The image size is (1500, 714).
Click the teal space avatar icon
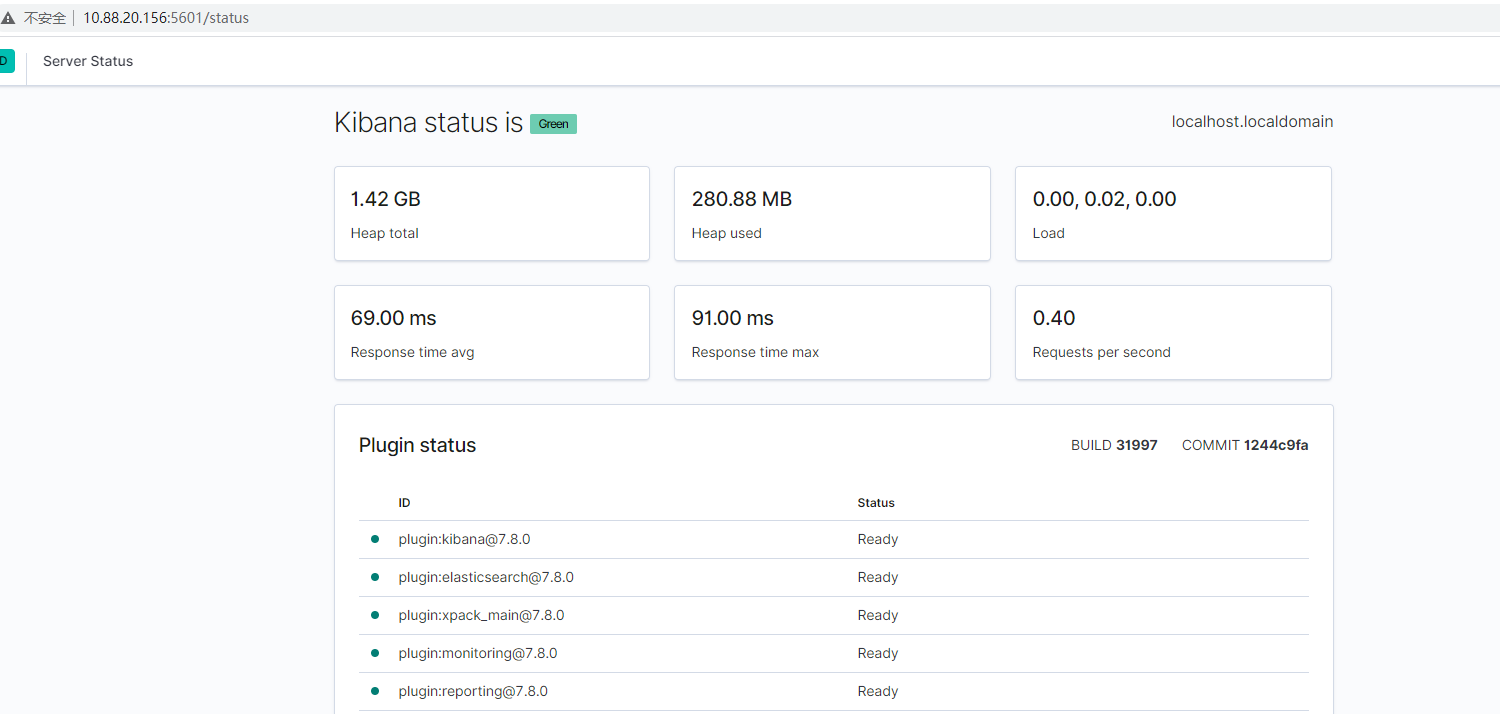6,61
